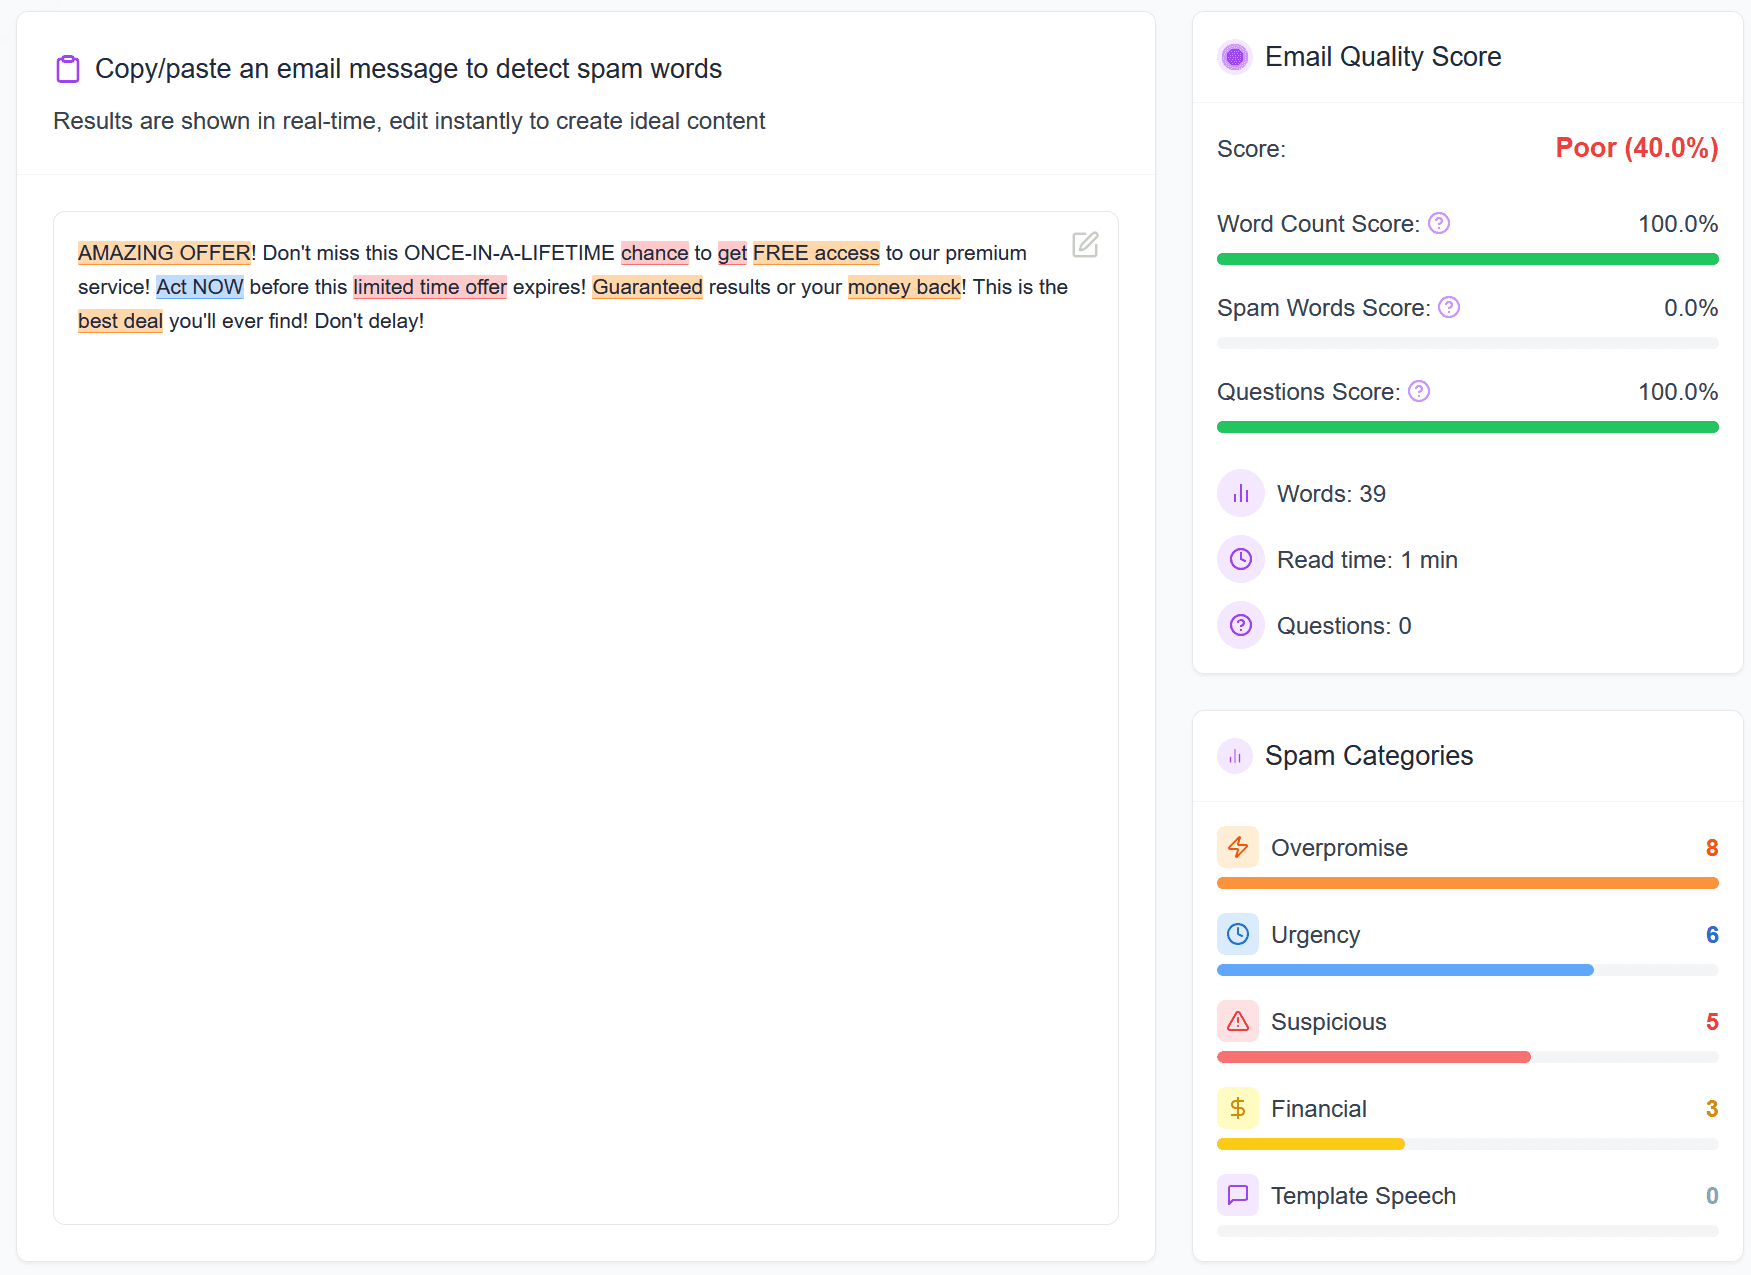Click the Spam Categories header chart icon
Screen dimensions: 1751x1275
(1235, 756)
